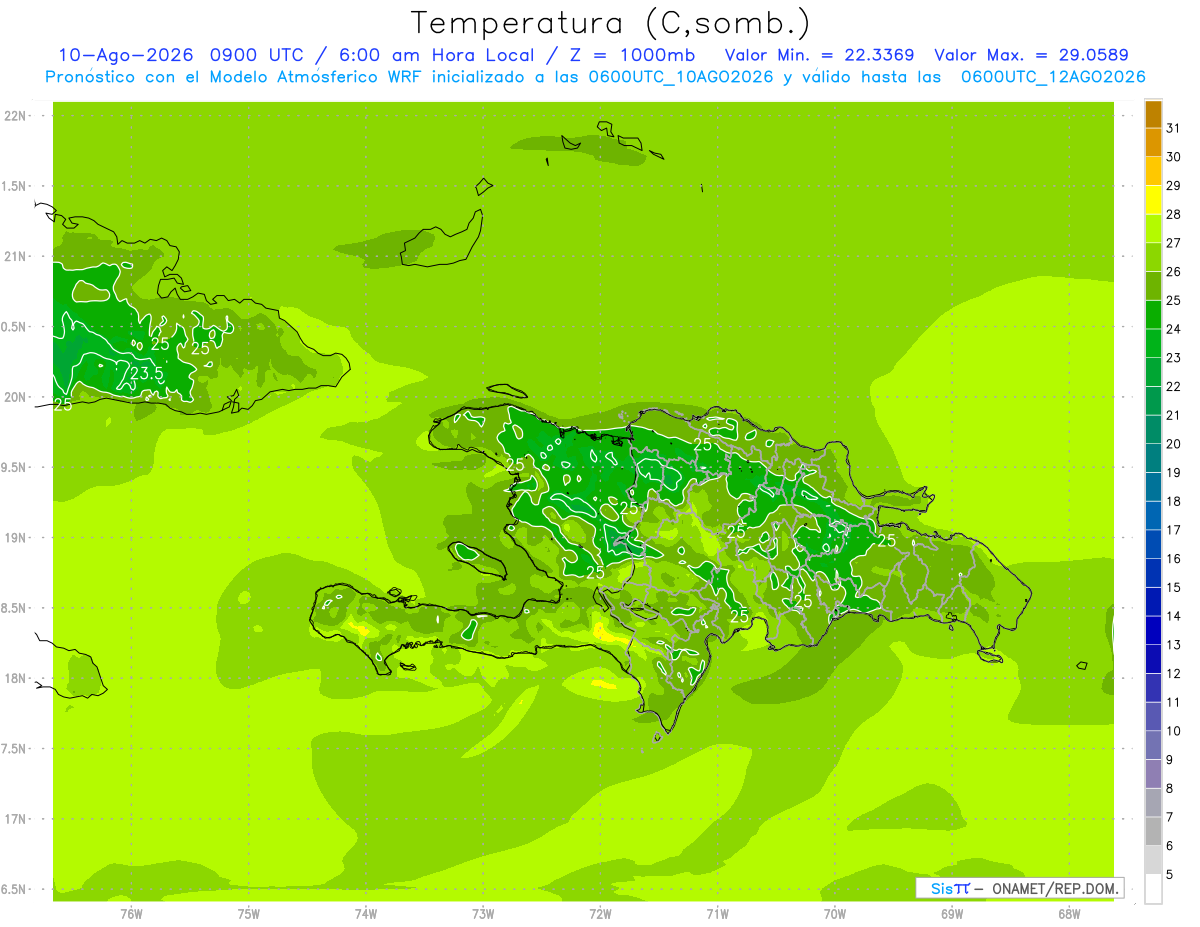Screen dimensions: 1200x927
Task: Click the "17N" latitude axis label
Action: tap(15, 819)
